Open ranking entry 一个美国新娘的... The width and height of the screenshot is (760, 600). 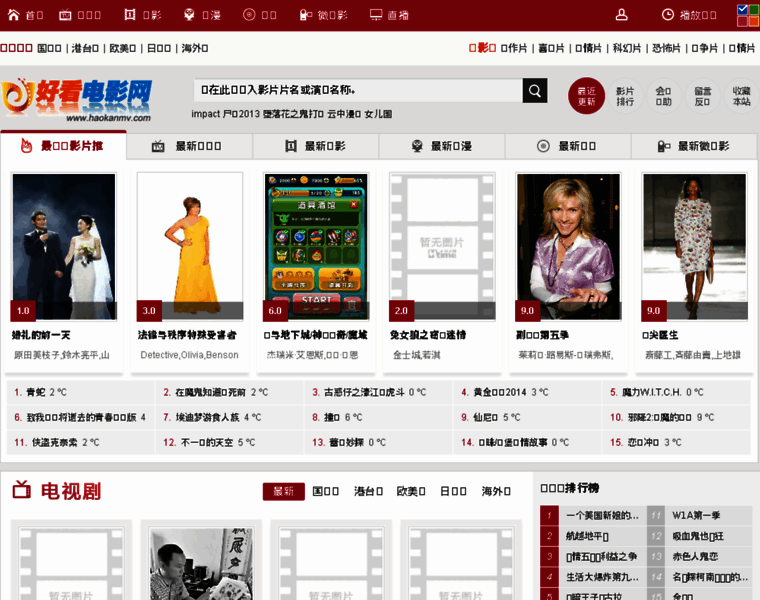point(602,515)
